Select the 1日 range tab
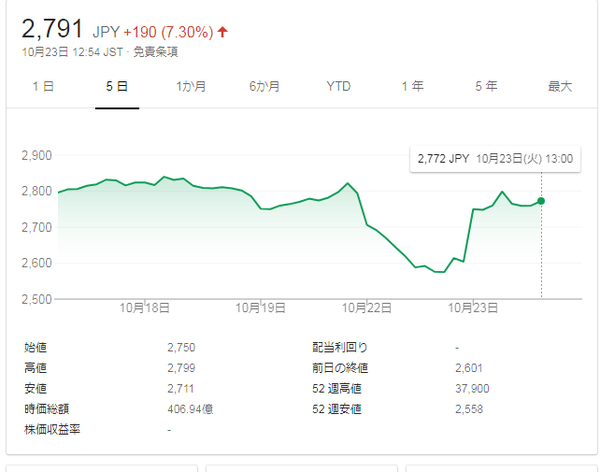 click(x=43, y=86)
